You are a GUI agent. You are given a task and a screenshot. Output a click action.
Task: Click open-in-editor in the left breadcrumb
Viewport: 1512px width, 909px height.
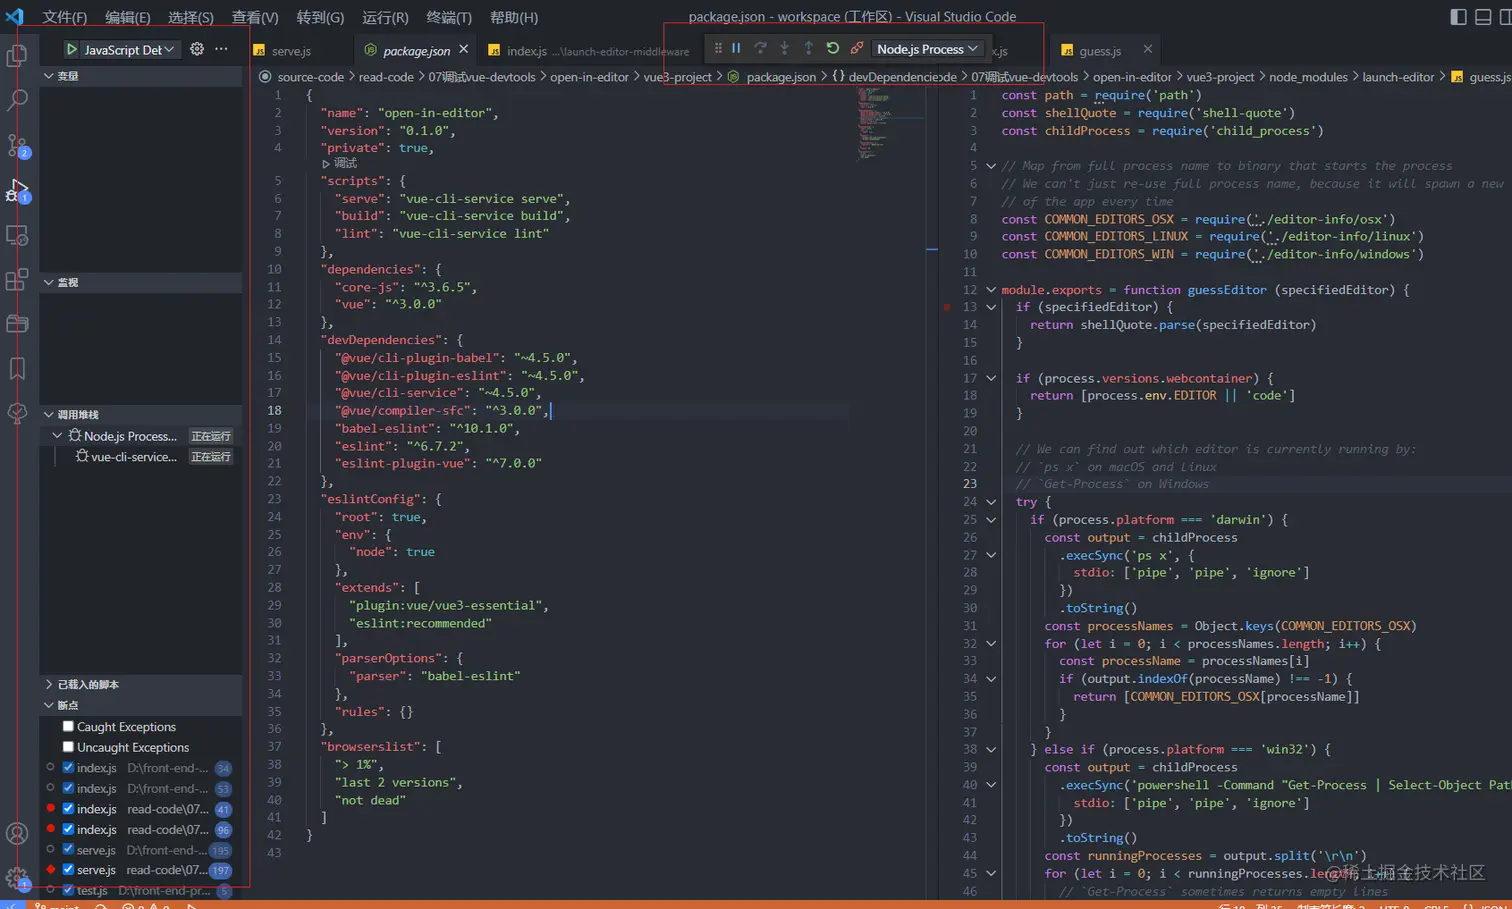590,77
